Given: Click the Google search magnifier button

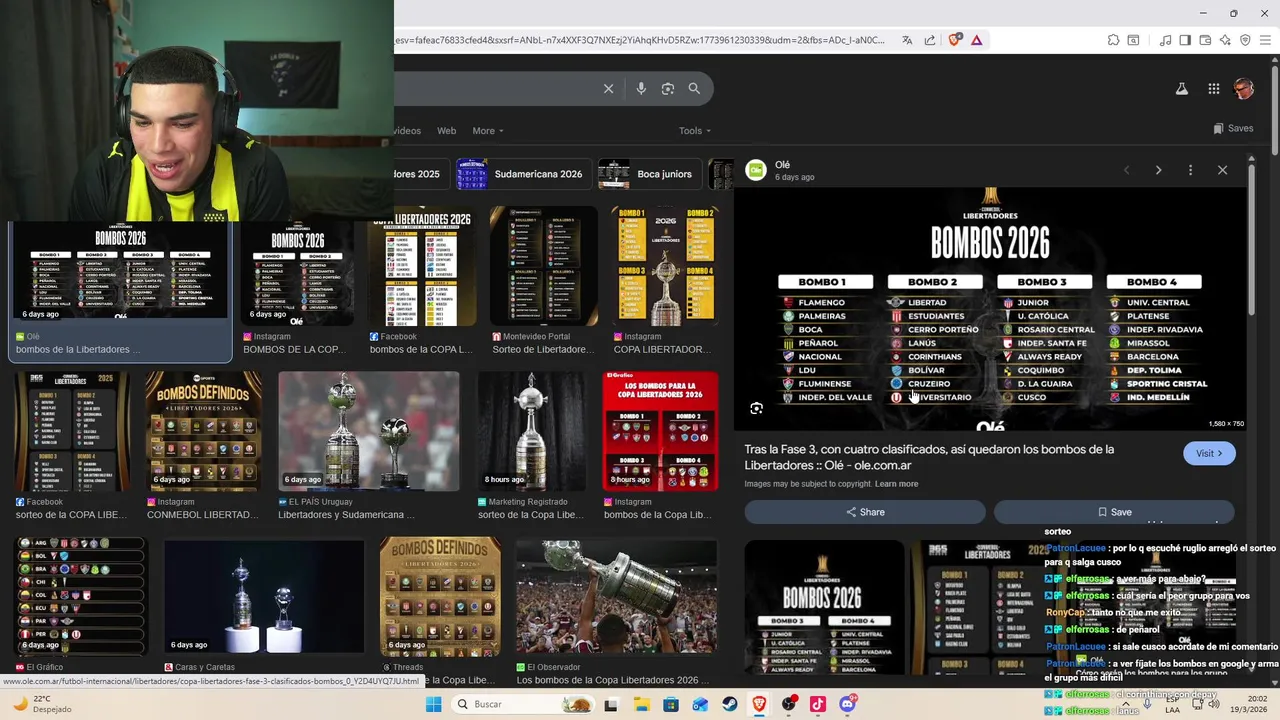Looking at the screenshot, I should (694, 89).
